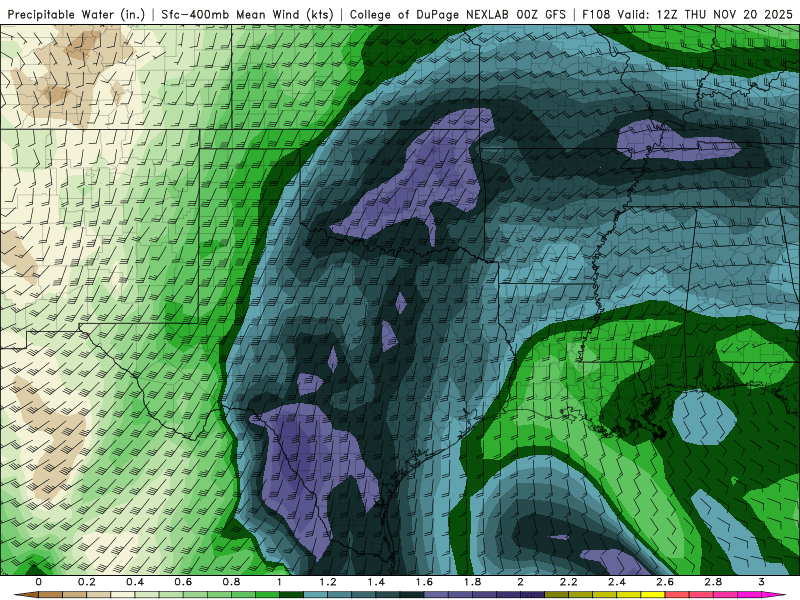The image size is (800, 600).
Task: Click the '0' color scale label
Action: [x=39, y=582]
